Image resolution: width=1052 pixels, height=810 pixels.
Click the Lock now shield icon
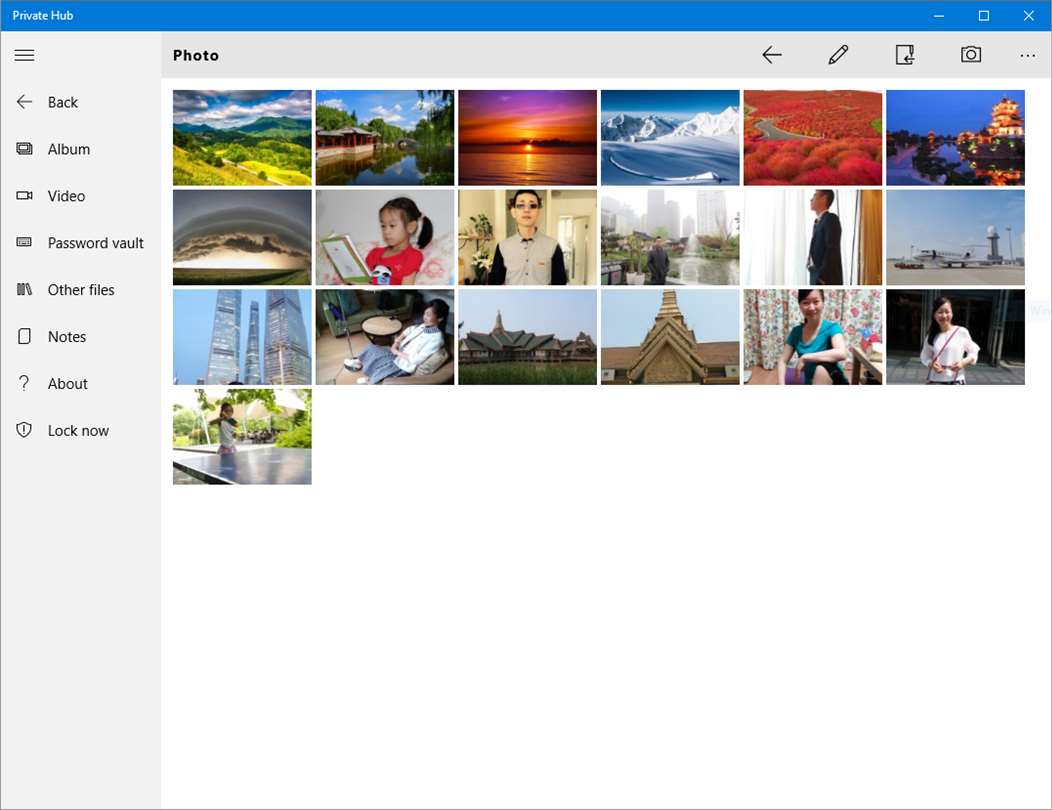point(24,430)
